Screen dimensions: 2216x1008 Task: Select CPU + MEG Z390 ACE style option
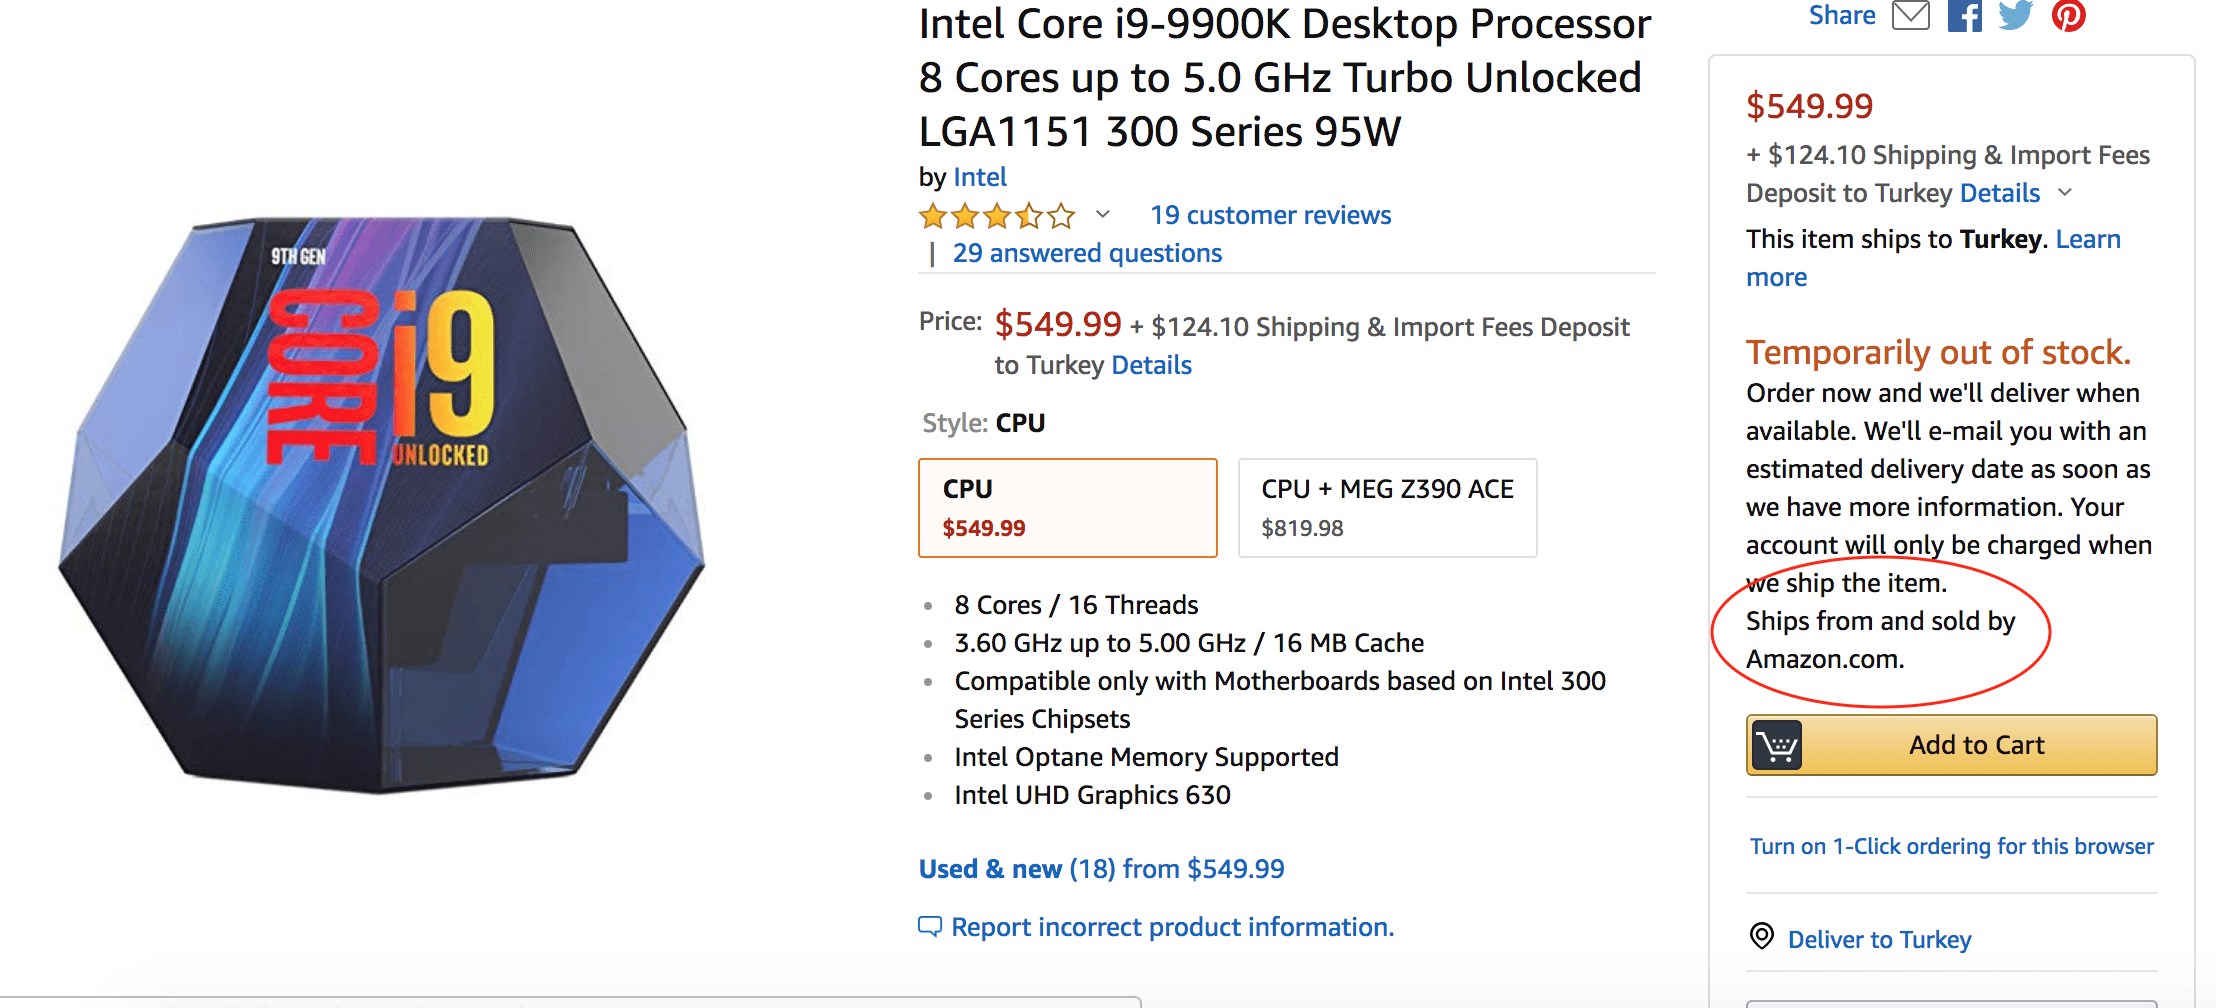(1387, 508)
